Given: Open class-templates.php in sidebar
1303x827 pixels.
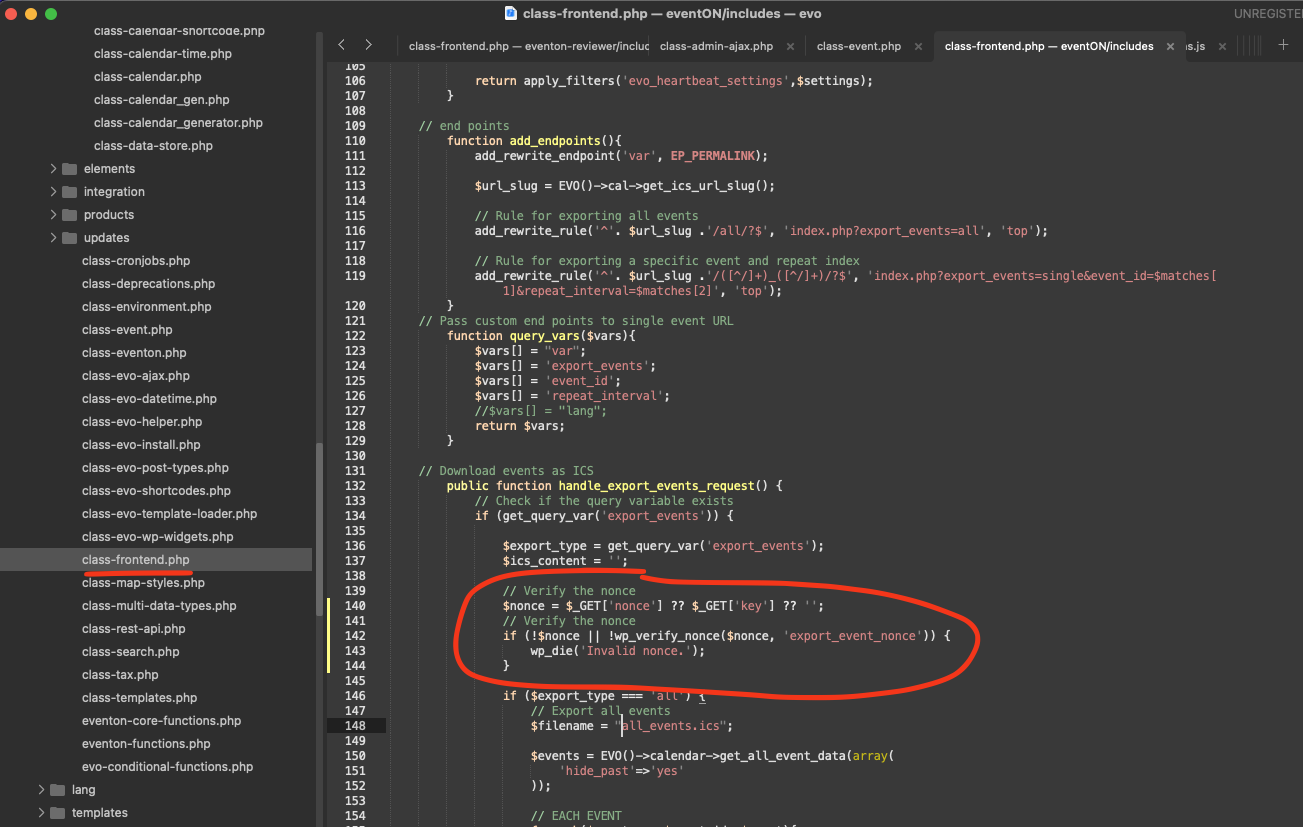Looking at the screenshot, I should tap(139, 698).
